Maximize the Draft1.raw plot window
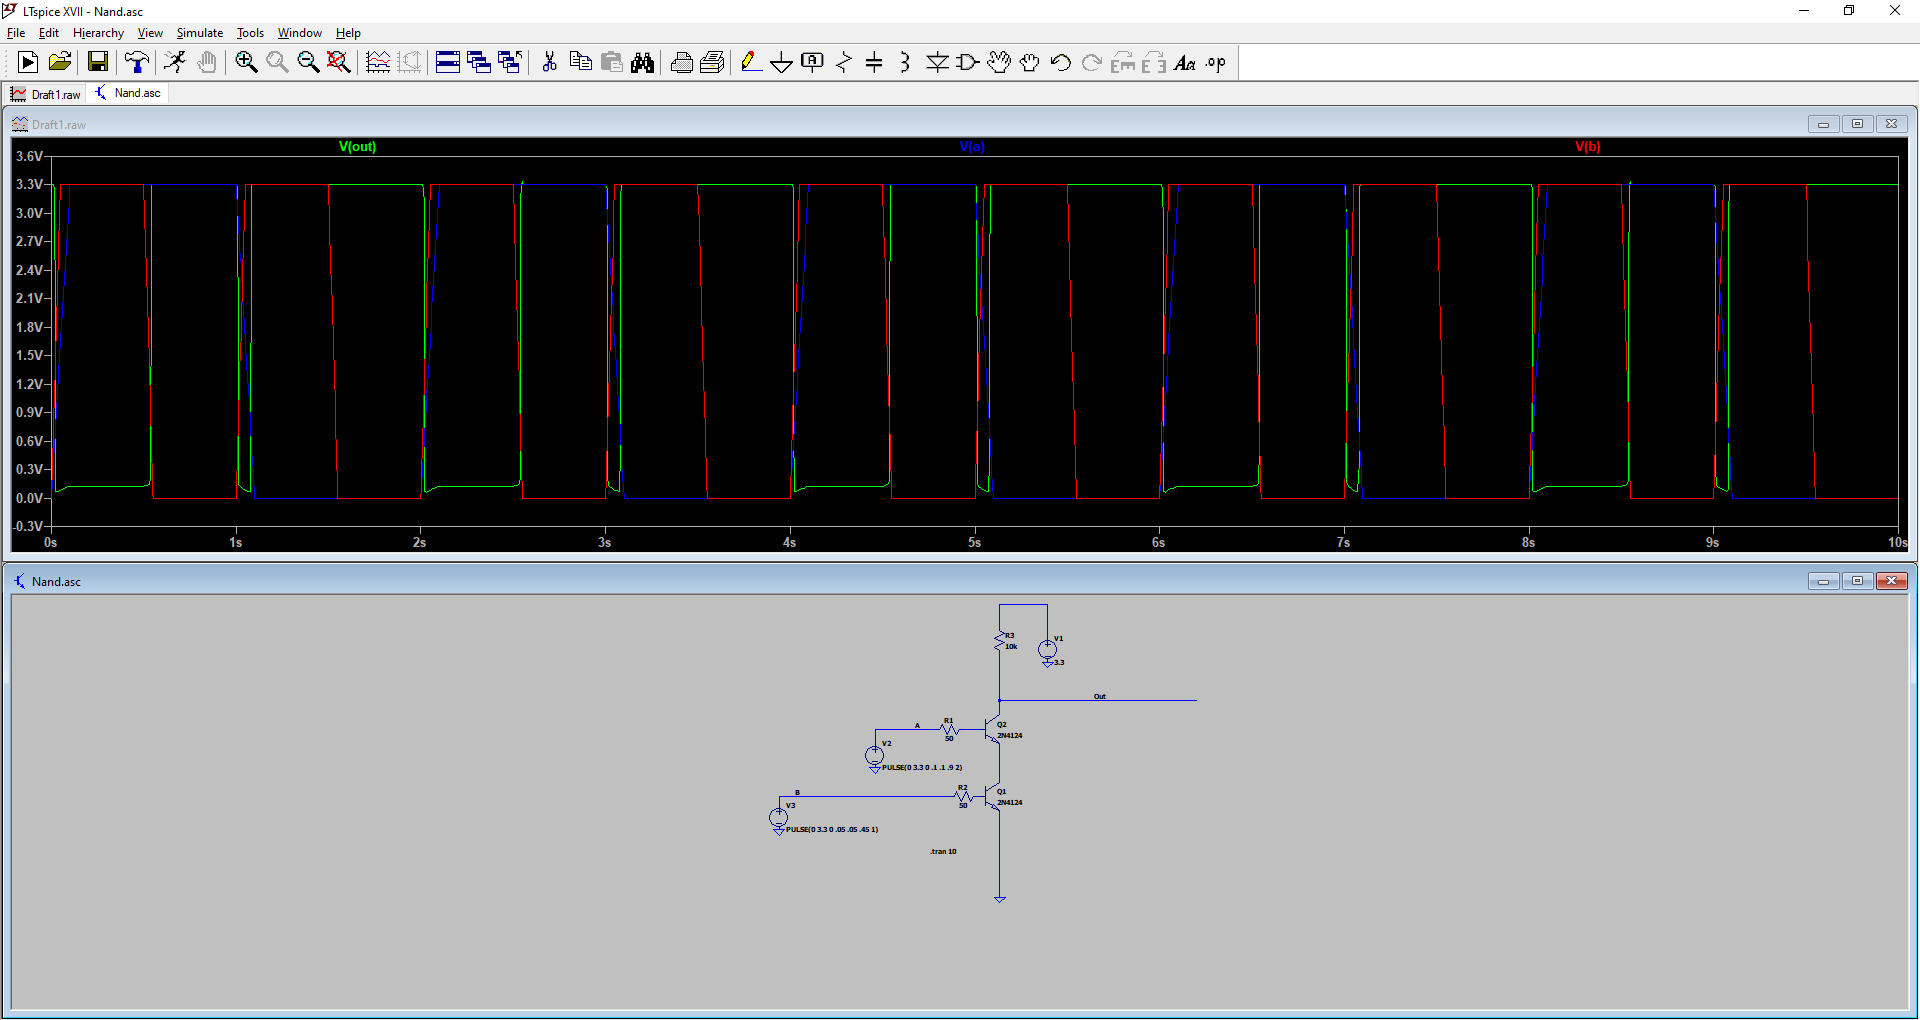Screen dimensions: 1920x1020 (1857, 124)
